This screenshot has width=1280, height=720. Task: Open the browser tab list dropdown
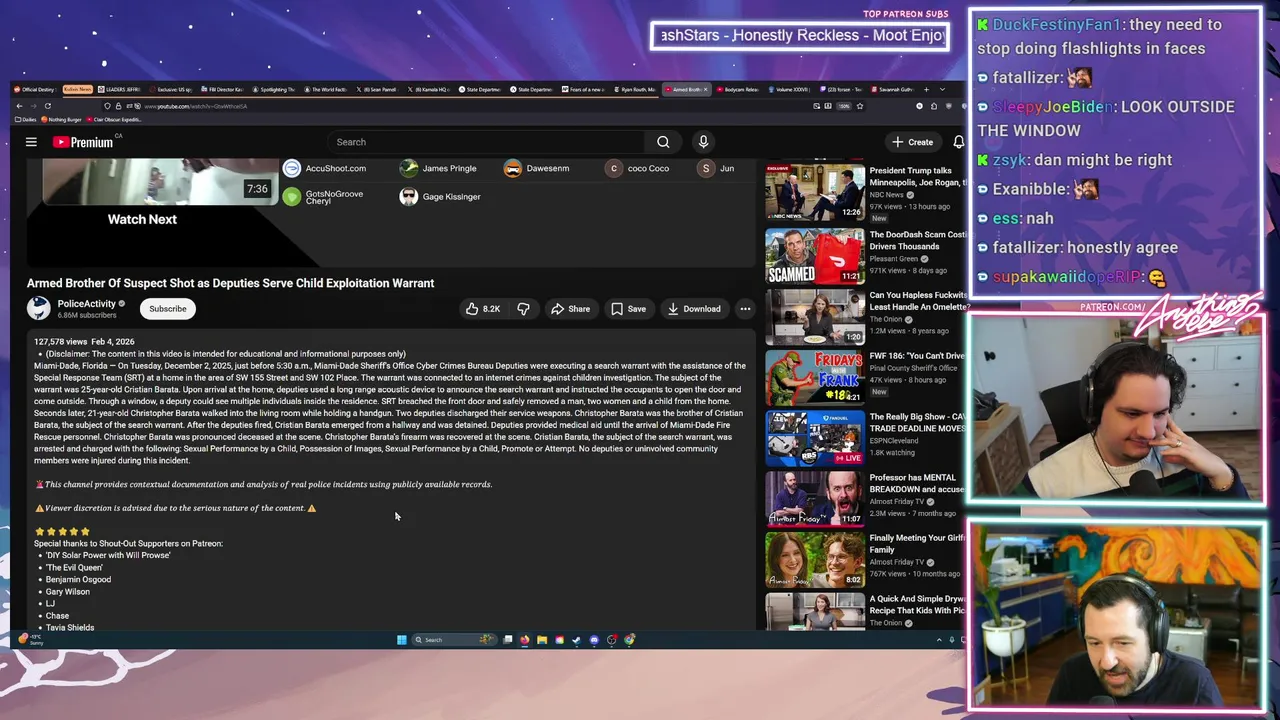[943, 90]
